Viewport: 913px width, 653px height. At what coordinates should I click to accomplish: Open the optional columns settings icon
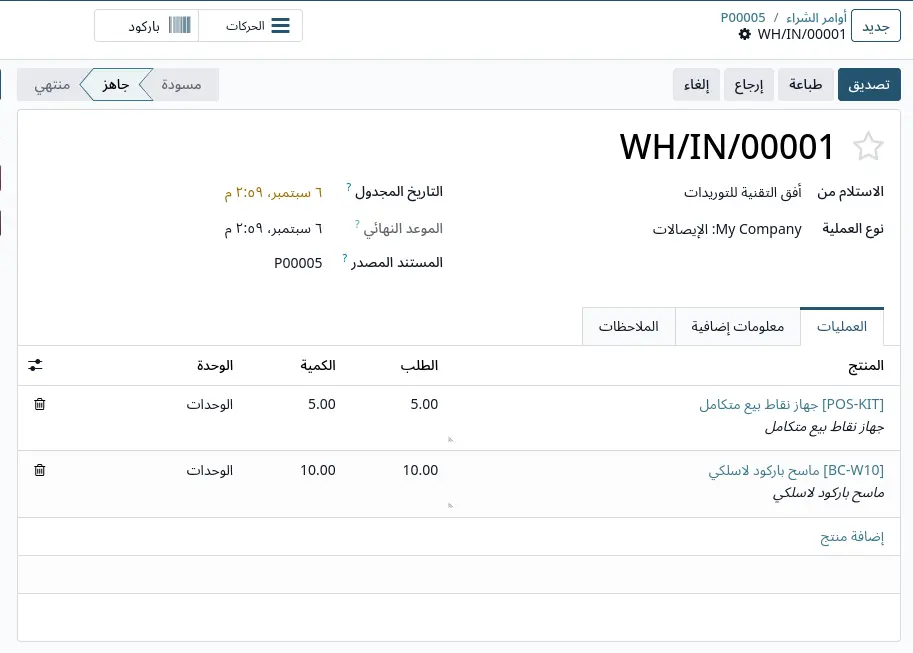point(36,365)
